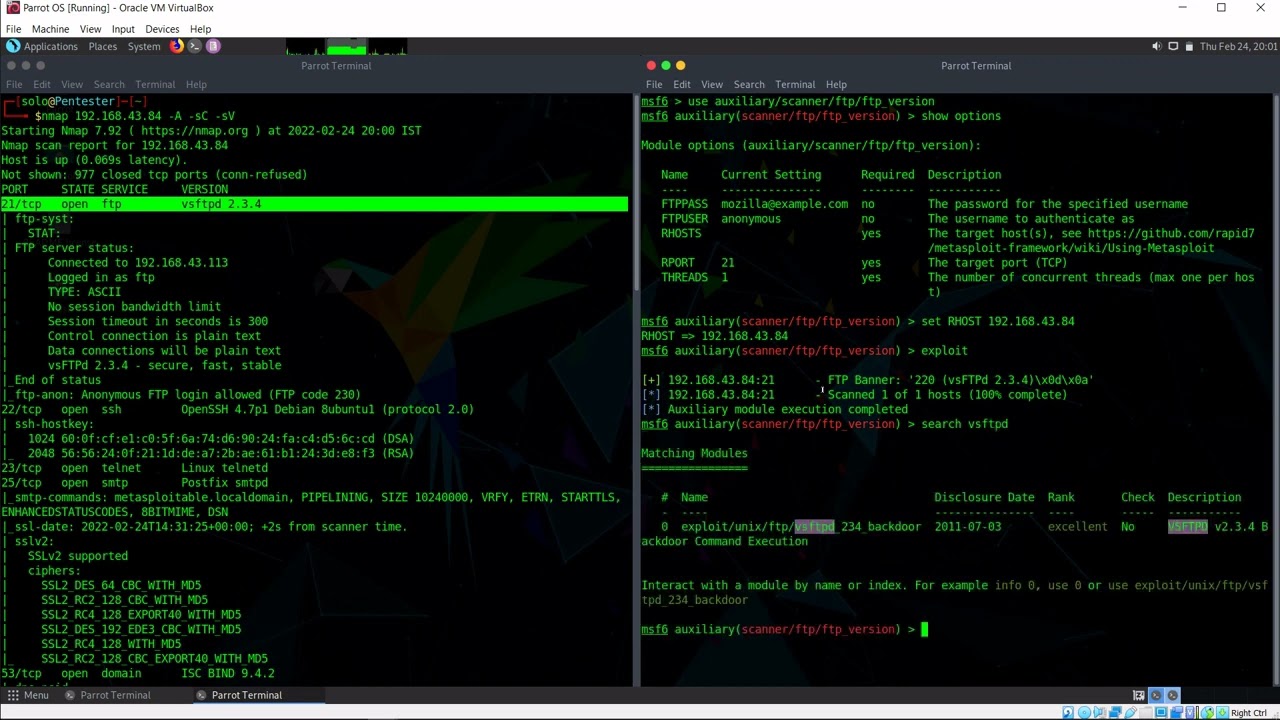This screenshot has height=720, width=1280.
Task: Click the '22/tcp open ssh' scan line
Action: pyautogui.click(x=237, y=409)
